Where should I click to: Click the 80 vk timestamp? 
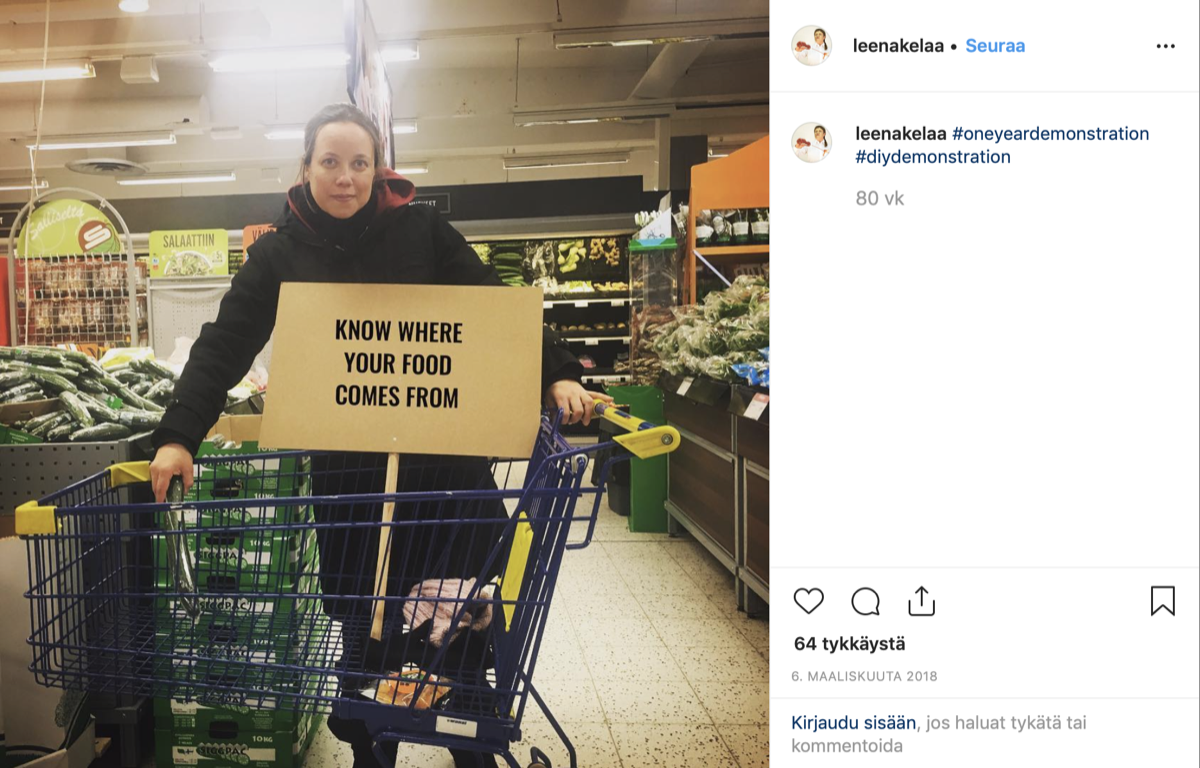point(880,198)
